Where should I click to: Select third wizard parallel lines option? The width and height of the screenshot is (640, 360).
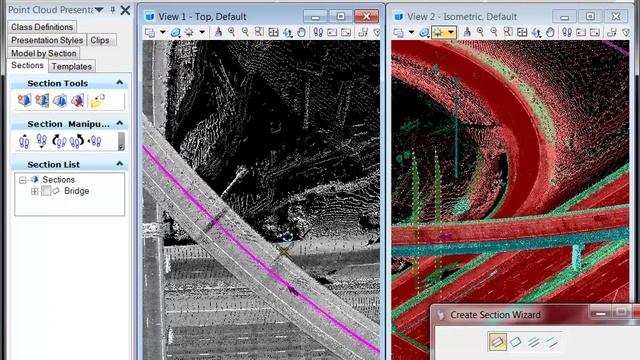tap(533, 342)
